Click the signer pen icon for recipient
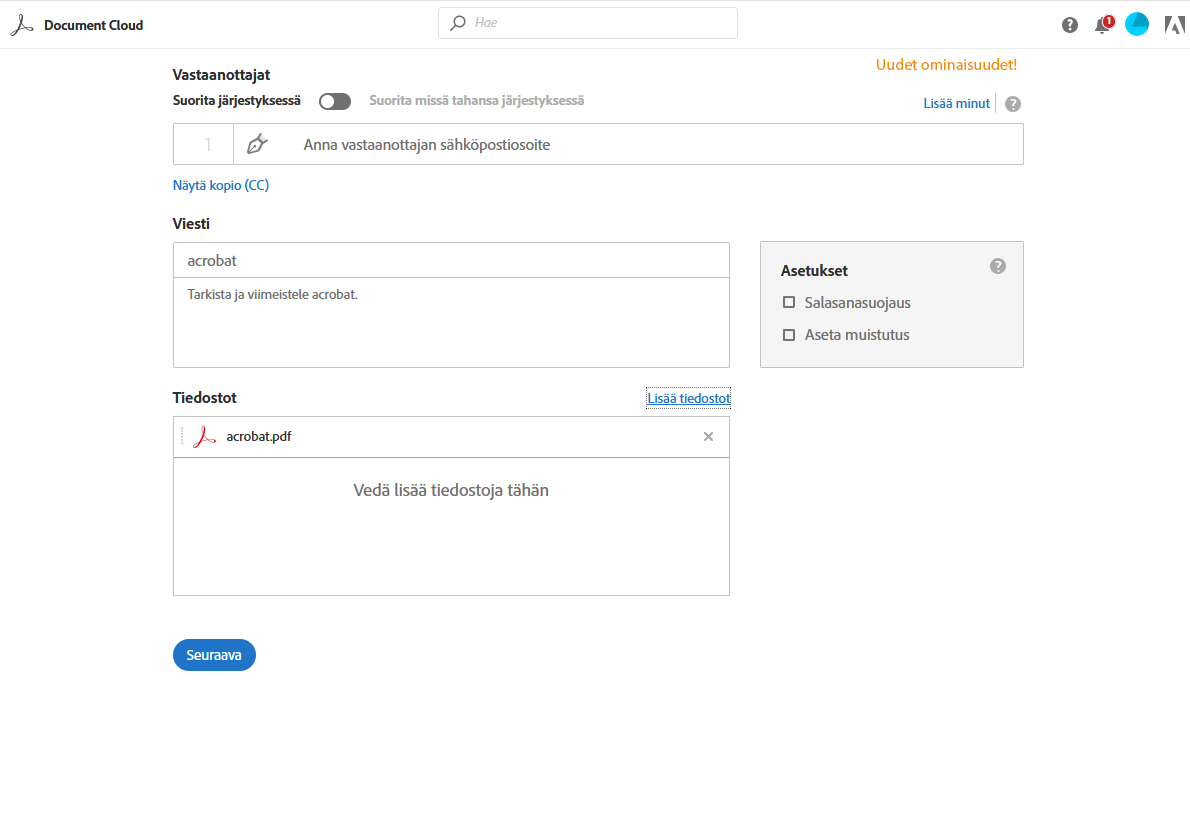Viewport: 1190px width, 825px height. click(x=257, y=144)
